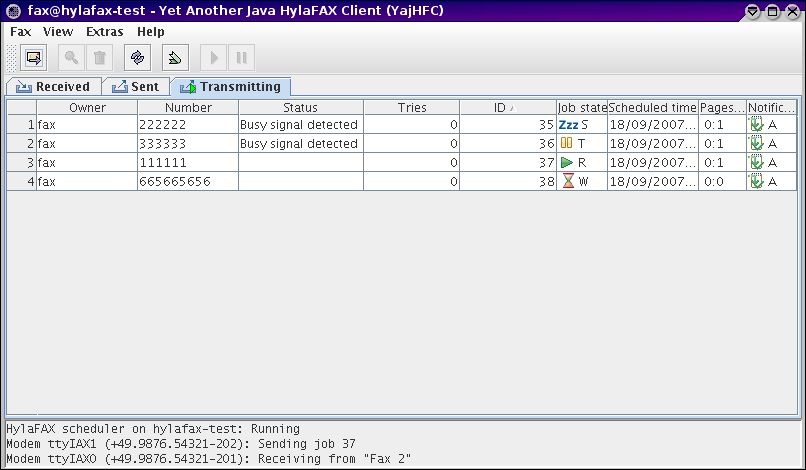This screenshot has height=470, width=806.
Task: Click the green running icon for job 37
Action: tap(566, 162)
